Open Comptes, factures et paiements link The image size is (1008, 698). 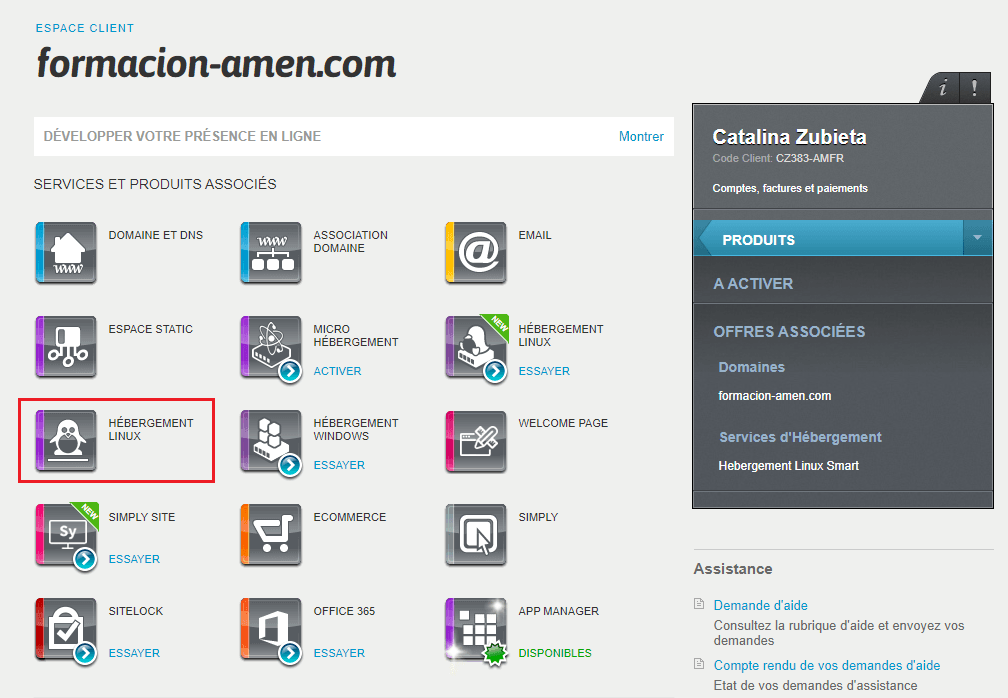point(789,188)
